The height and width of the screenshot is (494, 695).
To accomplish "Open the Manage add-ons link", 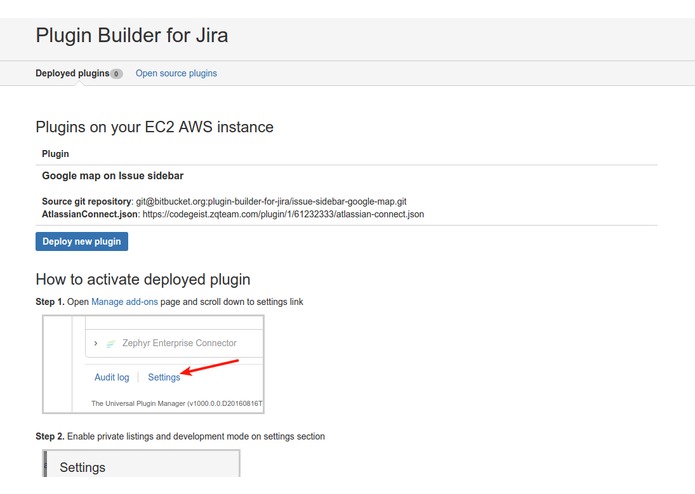I will 125,302.
